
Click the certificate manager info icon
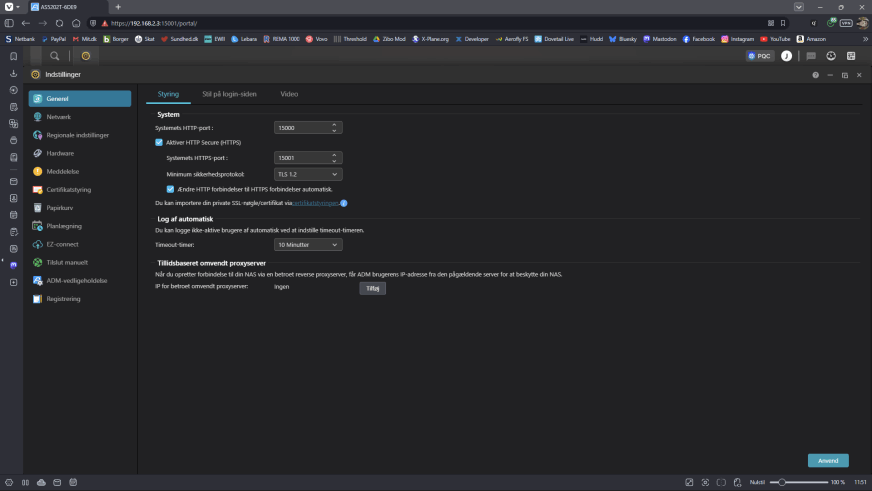point(343,203)
